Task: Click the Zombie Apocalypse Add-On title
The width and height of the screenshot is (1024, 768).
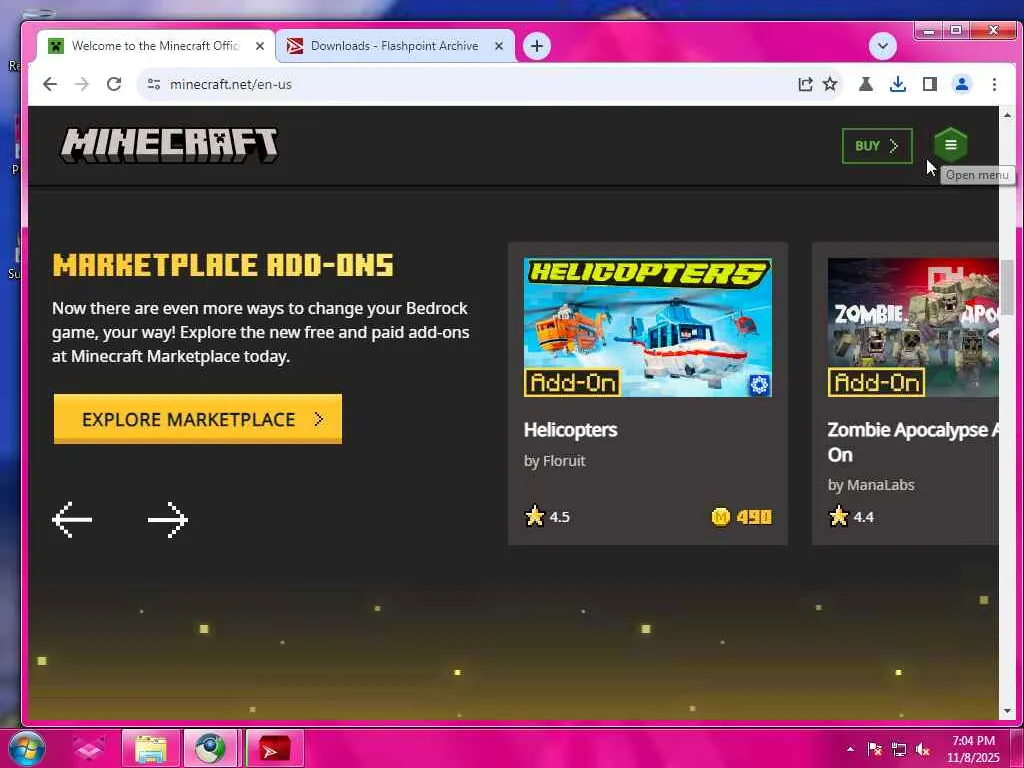Action: click(913, 442)
